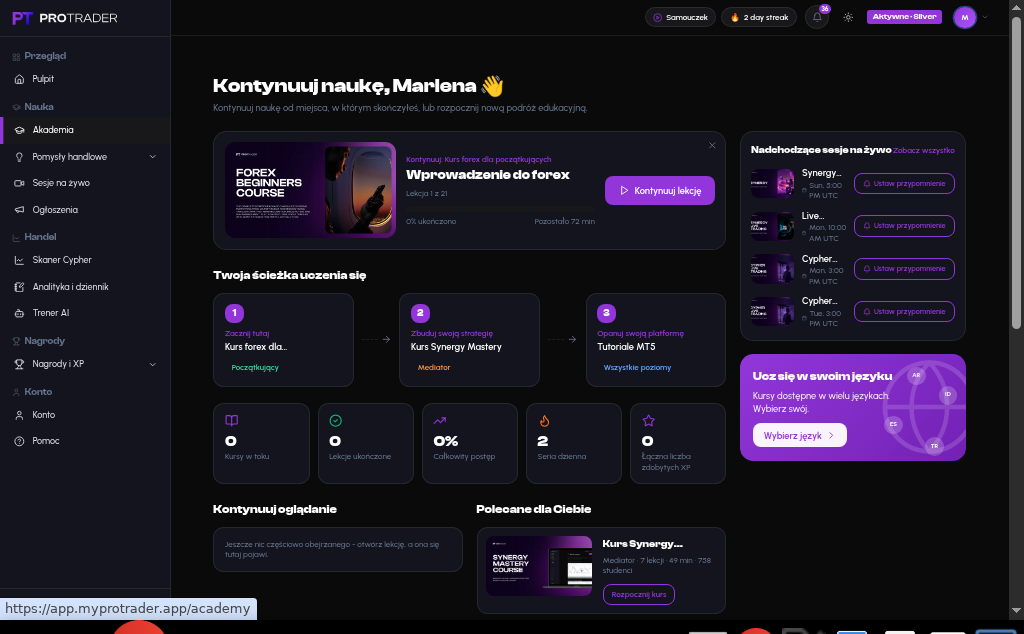The image size is (1024, 634).
Task: Open Ogłoszenia page
Action: [85, 210]
